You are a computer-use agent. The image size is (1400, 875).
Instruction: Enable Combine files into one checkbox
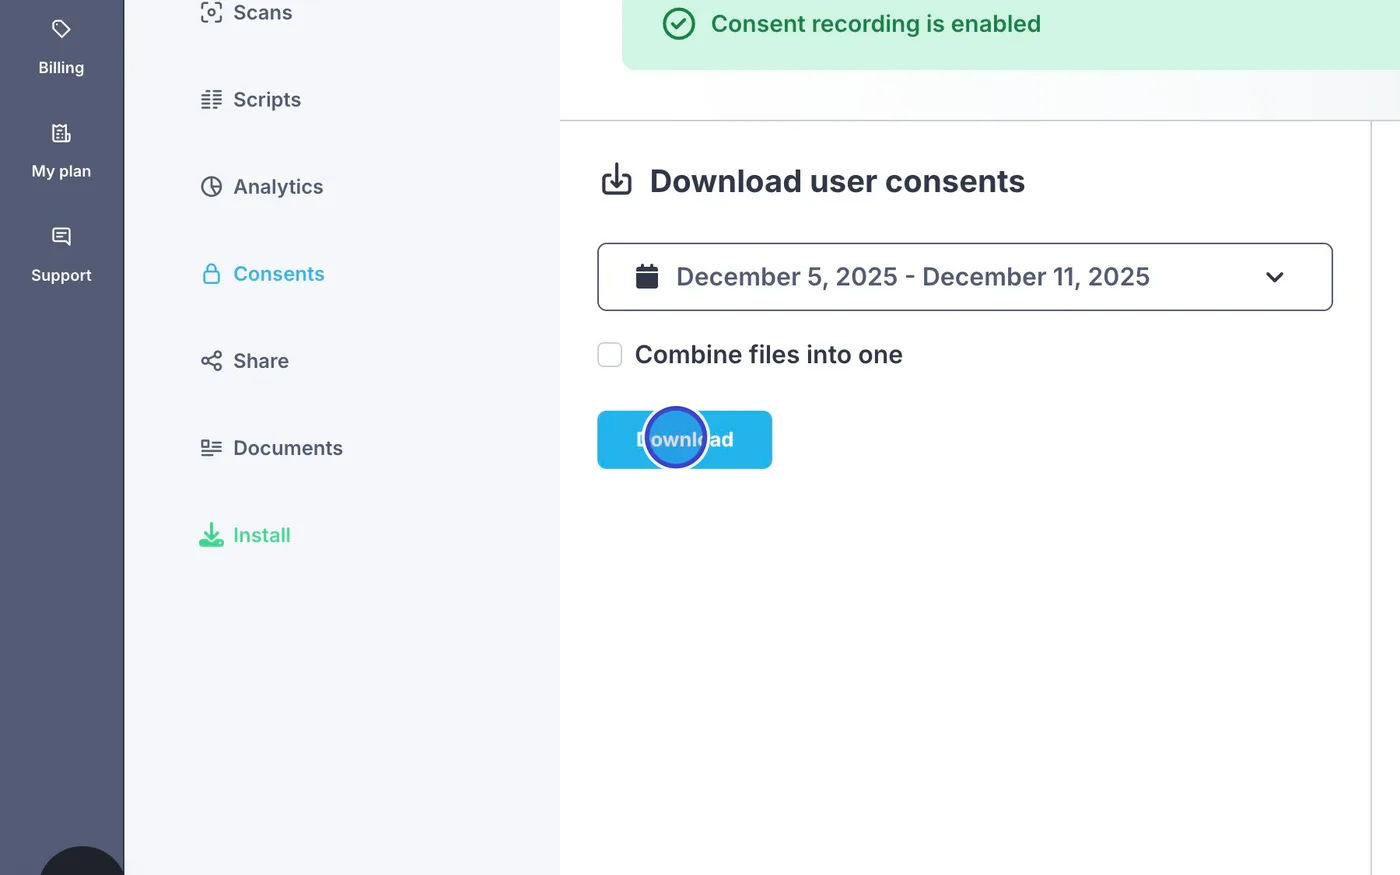[x=610, y=355]
